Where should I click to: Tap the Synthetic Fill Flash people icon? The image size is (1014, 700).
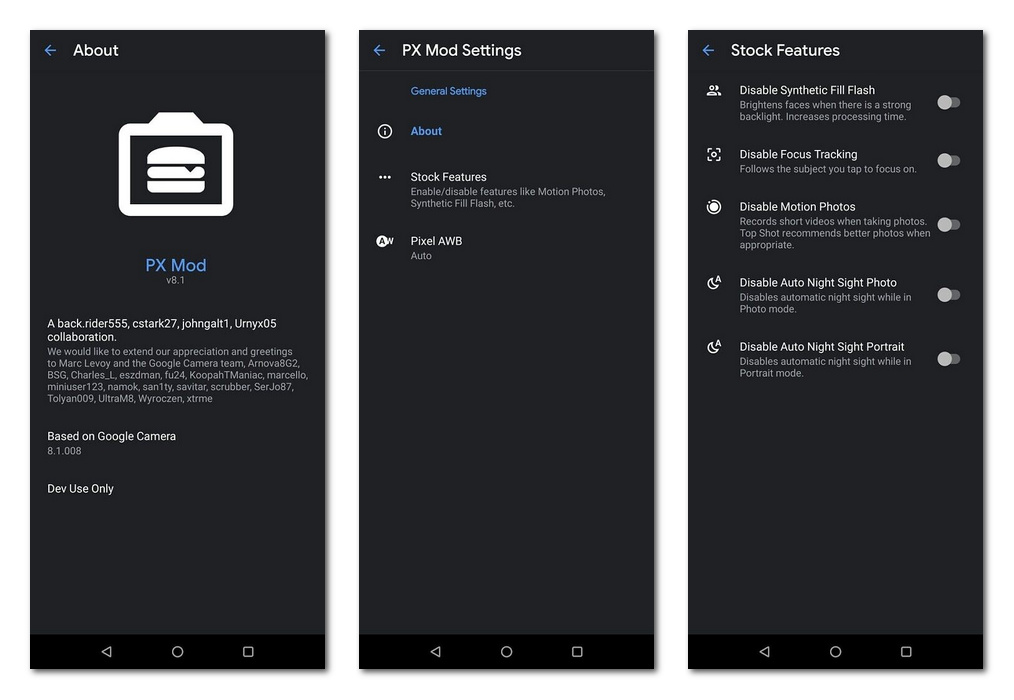[x=714, y=91]
